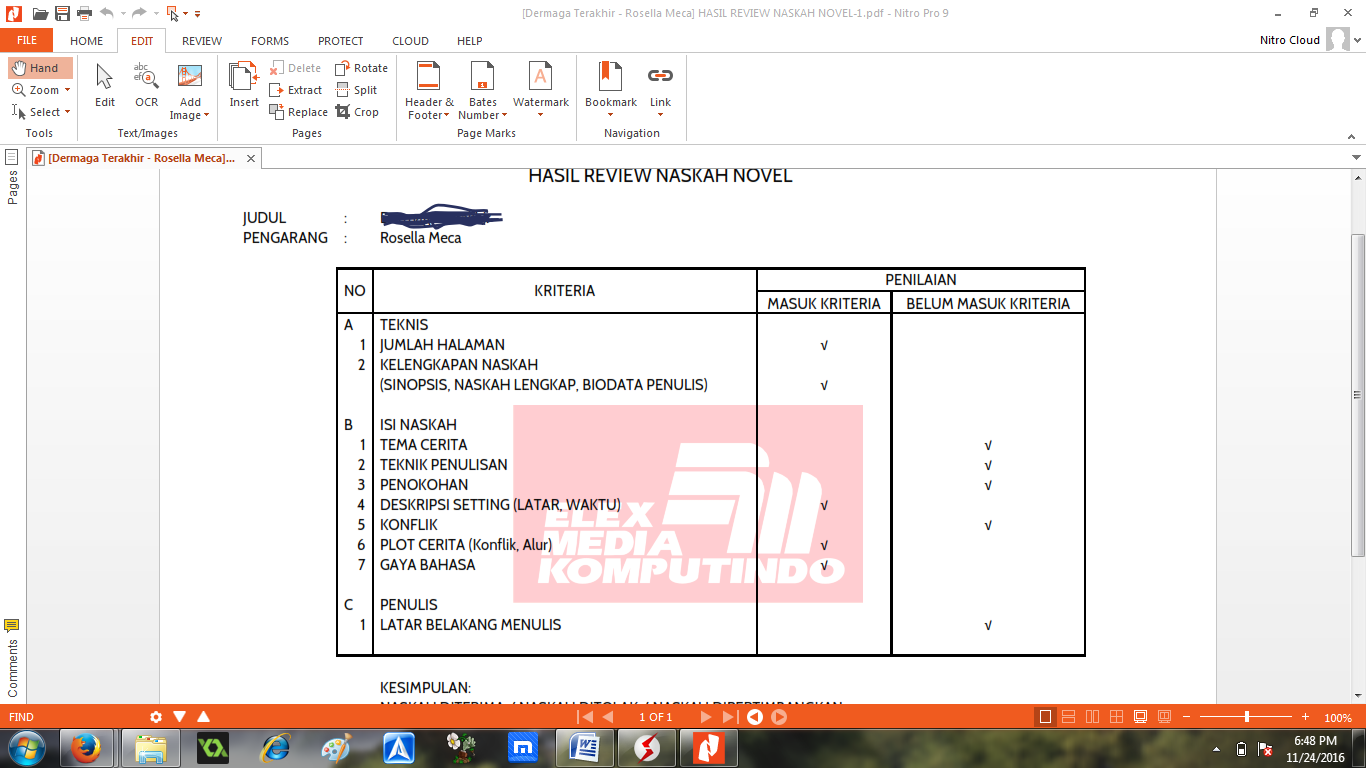Switch to the CLOUD tab

pyautogui.click(x=410, y=41)
